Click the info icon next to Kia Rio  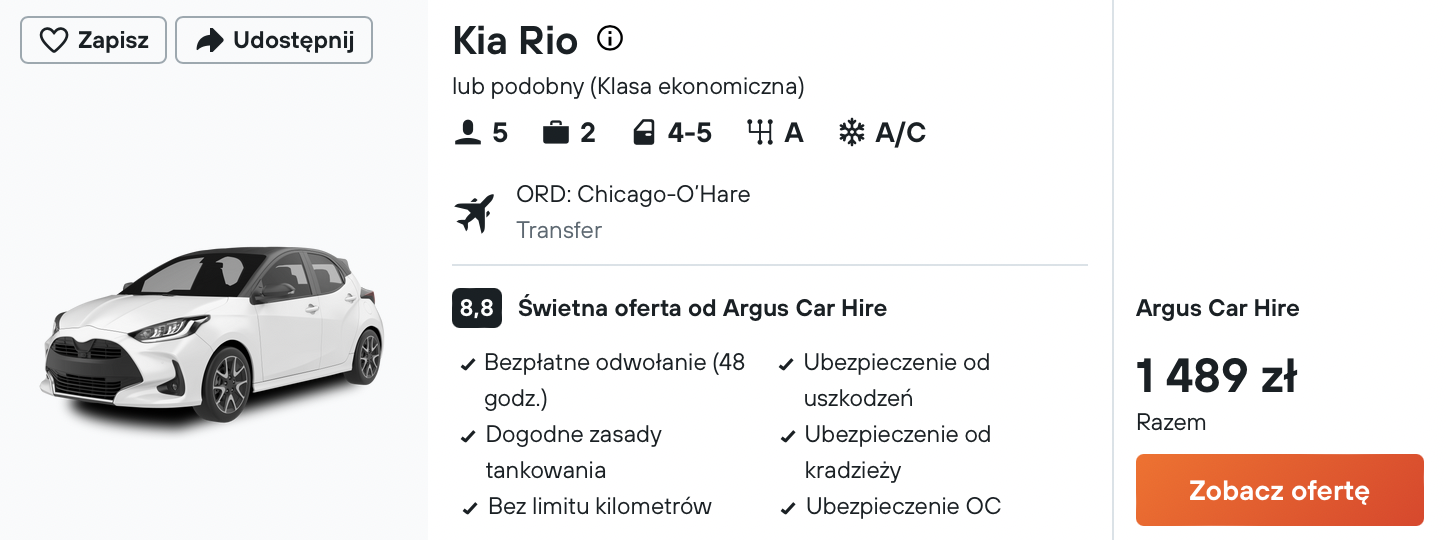tap(610, 39)
